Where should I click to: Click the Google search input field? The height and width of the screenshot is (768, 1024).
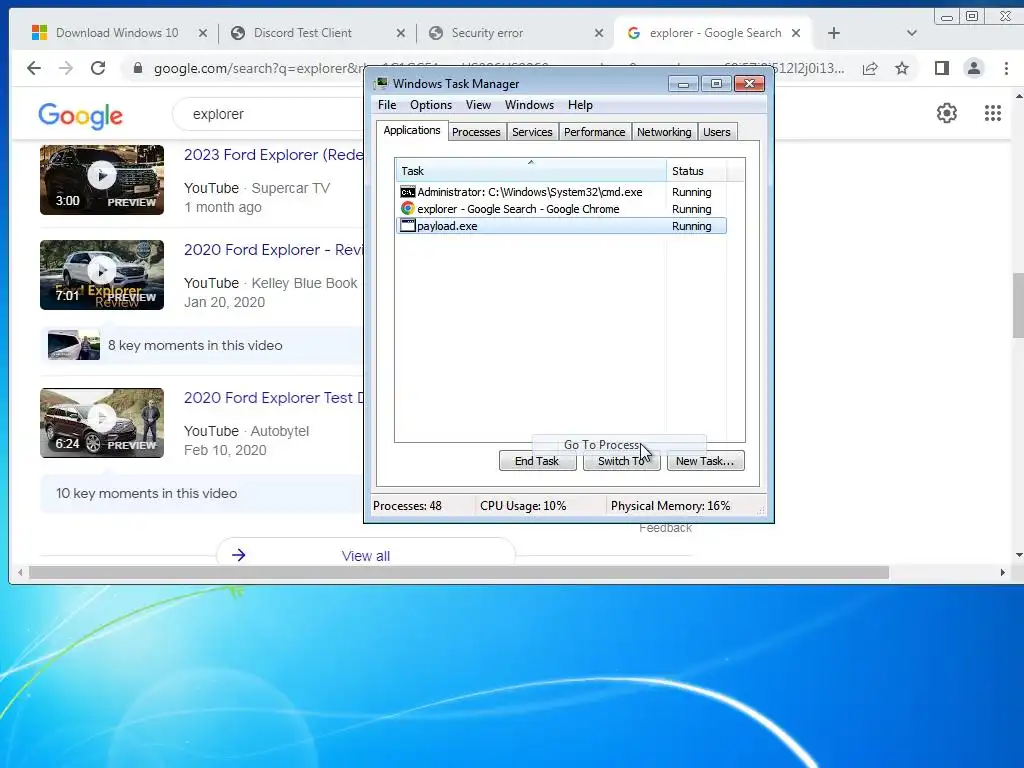pyautogui.click(x=268, y=114)
